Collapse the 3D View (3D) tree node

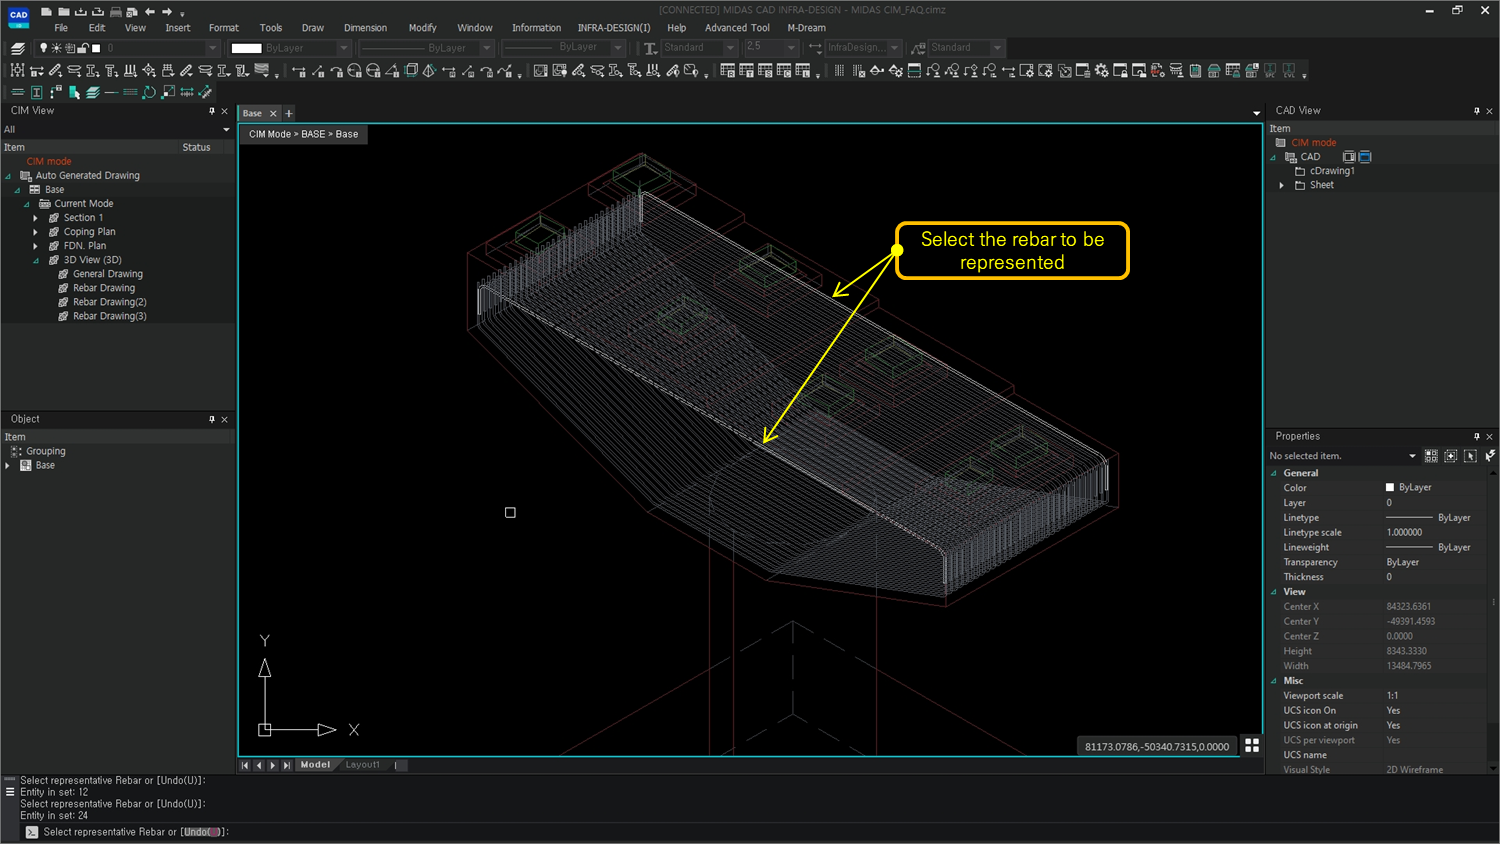pos(35,259)
